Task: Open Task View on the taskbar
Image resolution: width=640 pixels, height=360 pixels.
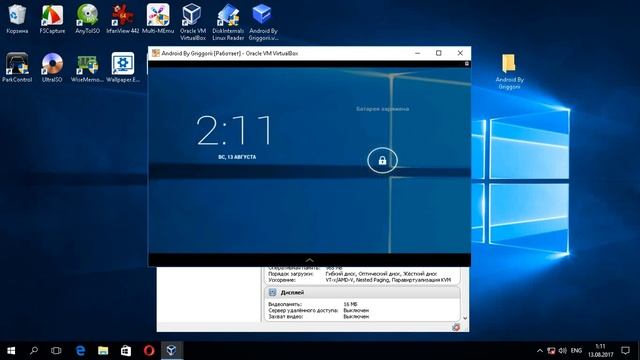Action: (56, 351)
